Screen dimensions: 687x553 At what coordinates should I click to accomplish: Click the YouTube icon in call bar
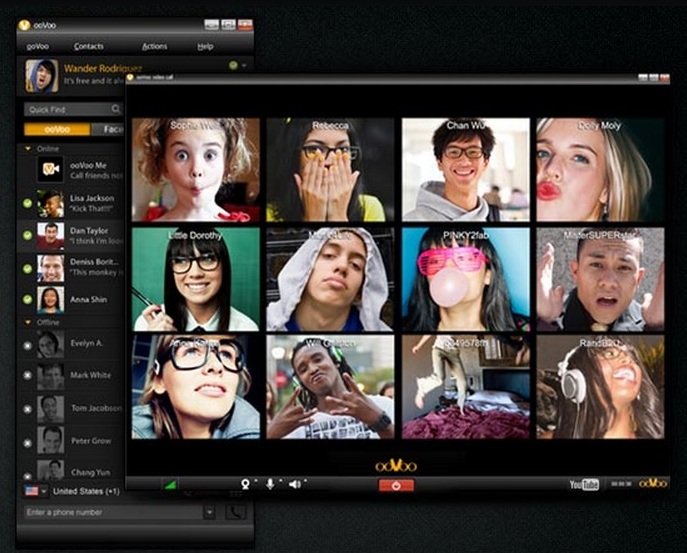(x=584, y=484)
